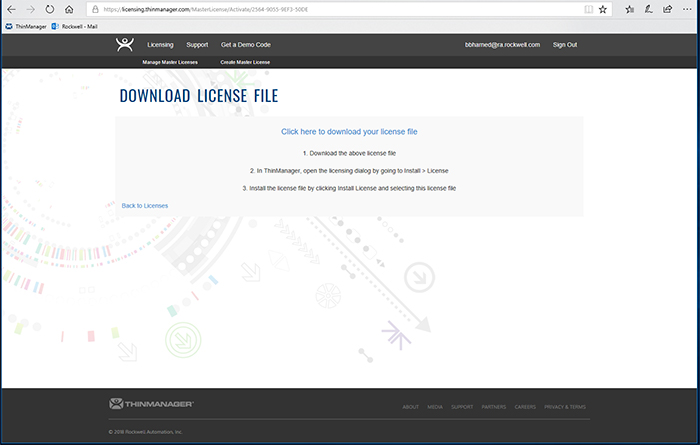
Task: Open the Licensing menu
Action: pos(160,45)
